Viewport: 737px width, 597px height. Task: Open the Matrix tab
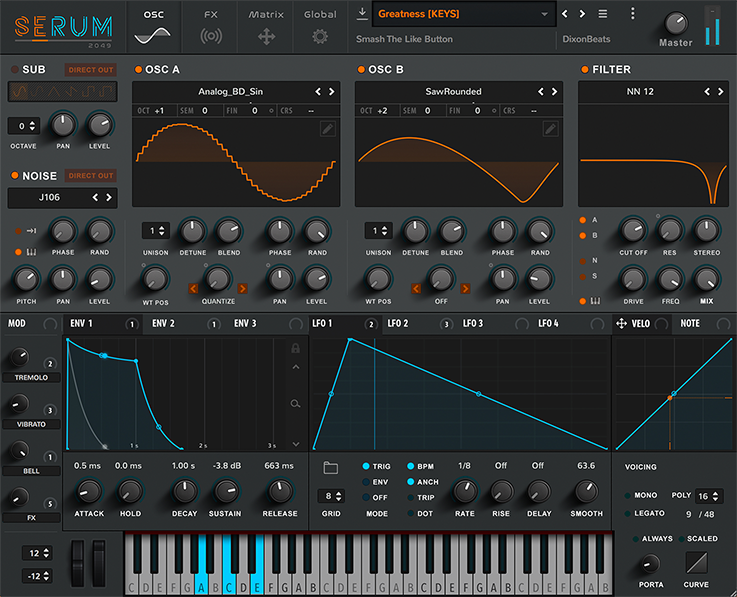[x=266, y=27]
